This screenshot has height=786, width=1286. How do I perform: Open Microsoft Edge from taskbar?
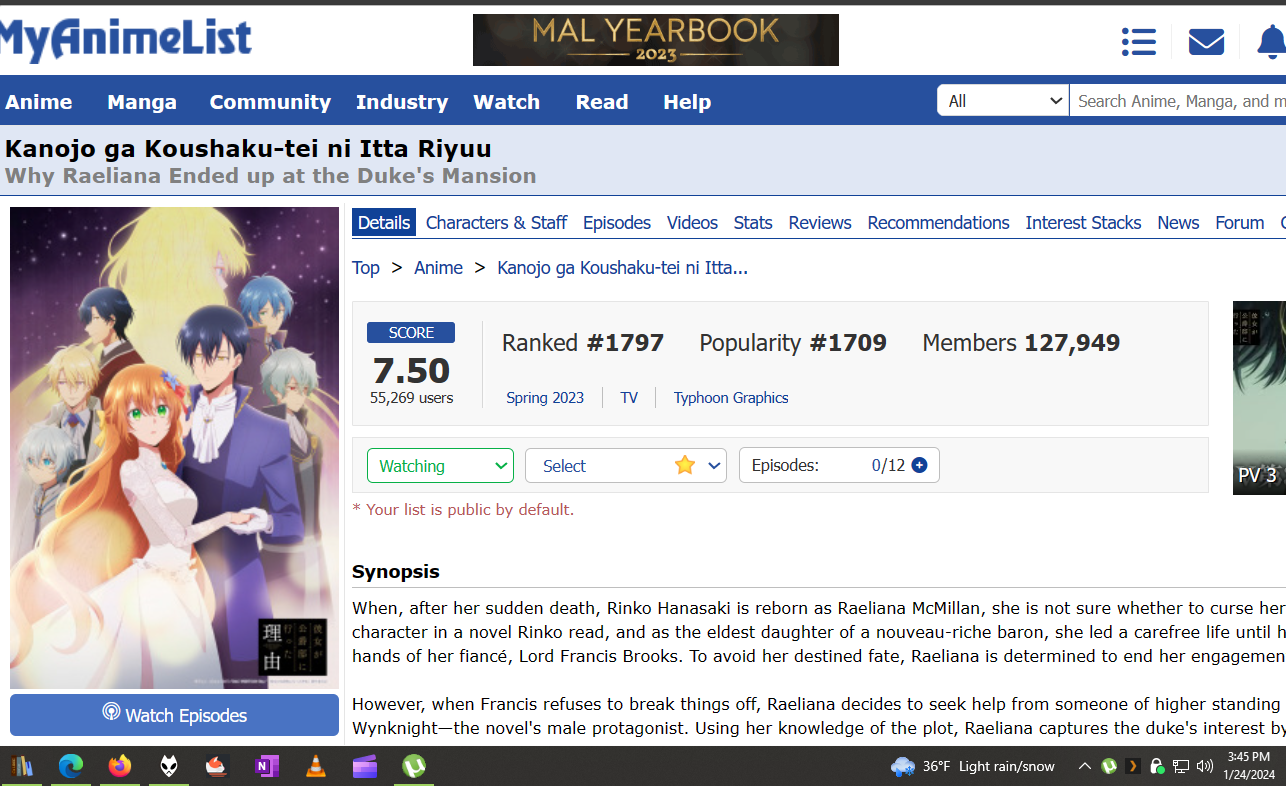(x=70, y=766)
